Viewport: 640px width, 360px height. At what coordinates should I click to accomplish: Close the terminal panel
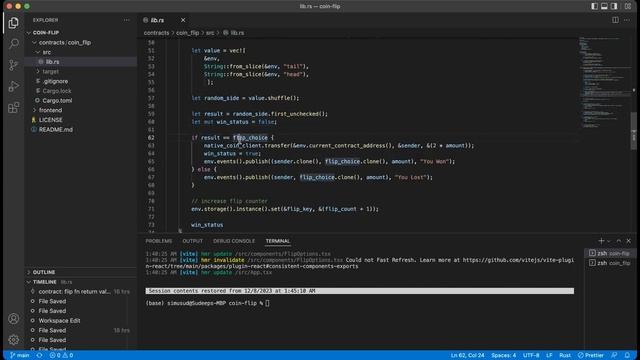(x=629, y=241)
